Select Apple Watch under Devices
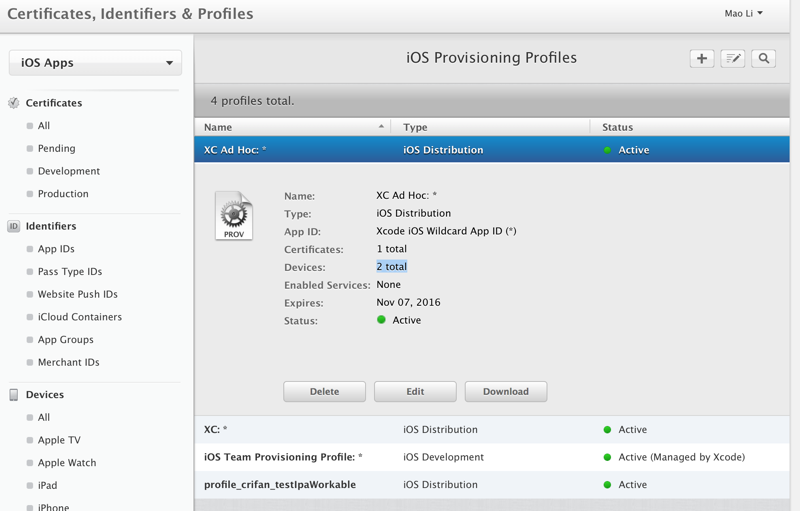Image resolution: width=800 pixels, height=511 pixels. click(x=67, y=463)
